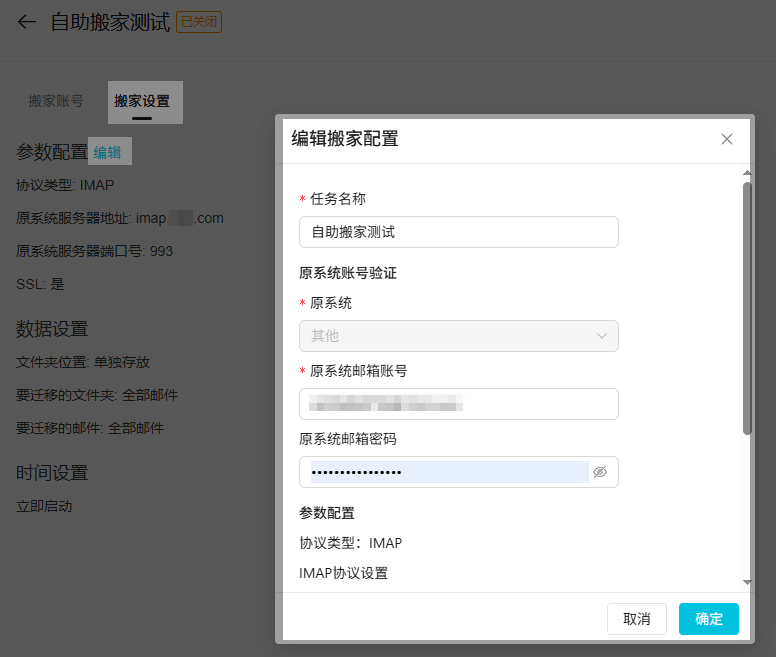Click the 已关闭 status tag
This screenshot has width=776, height=657.
(199, 22)
